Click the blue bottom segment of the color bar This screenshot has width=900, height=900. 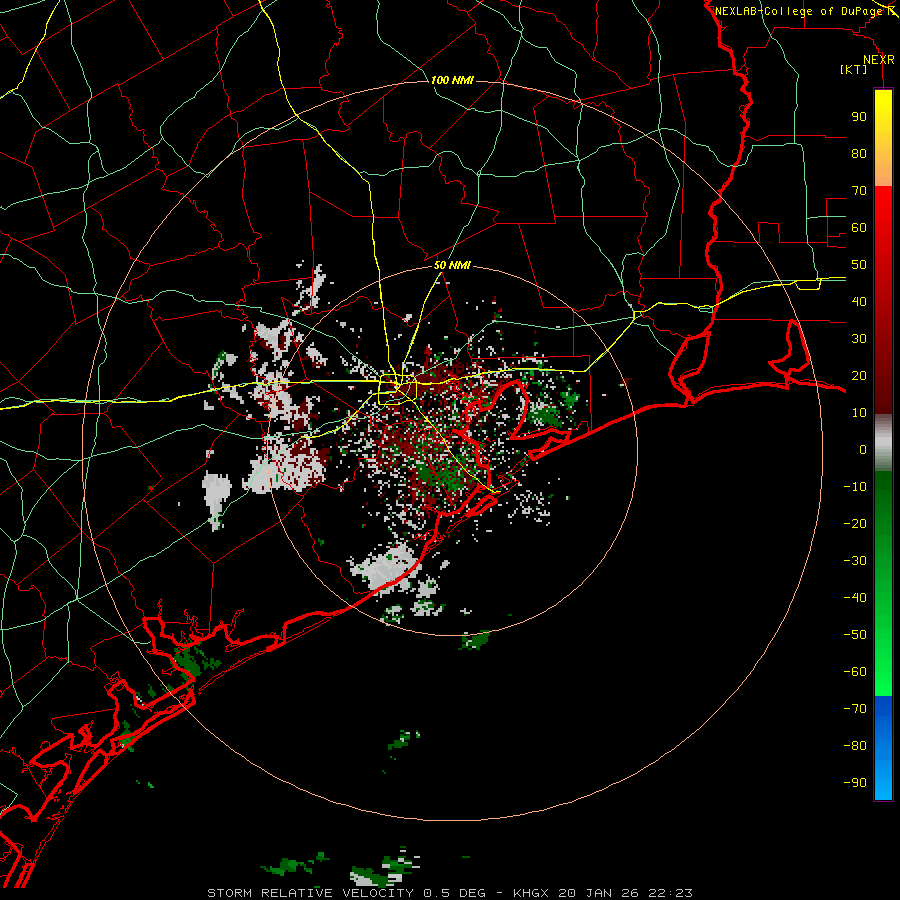[883, 748]
